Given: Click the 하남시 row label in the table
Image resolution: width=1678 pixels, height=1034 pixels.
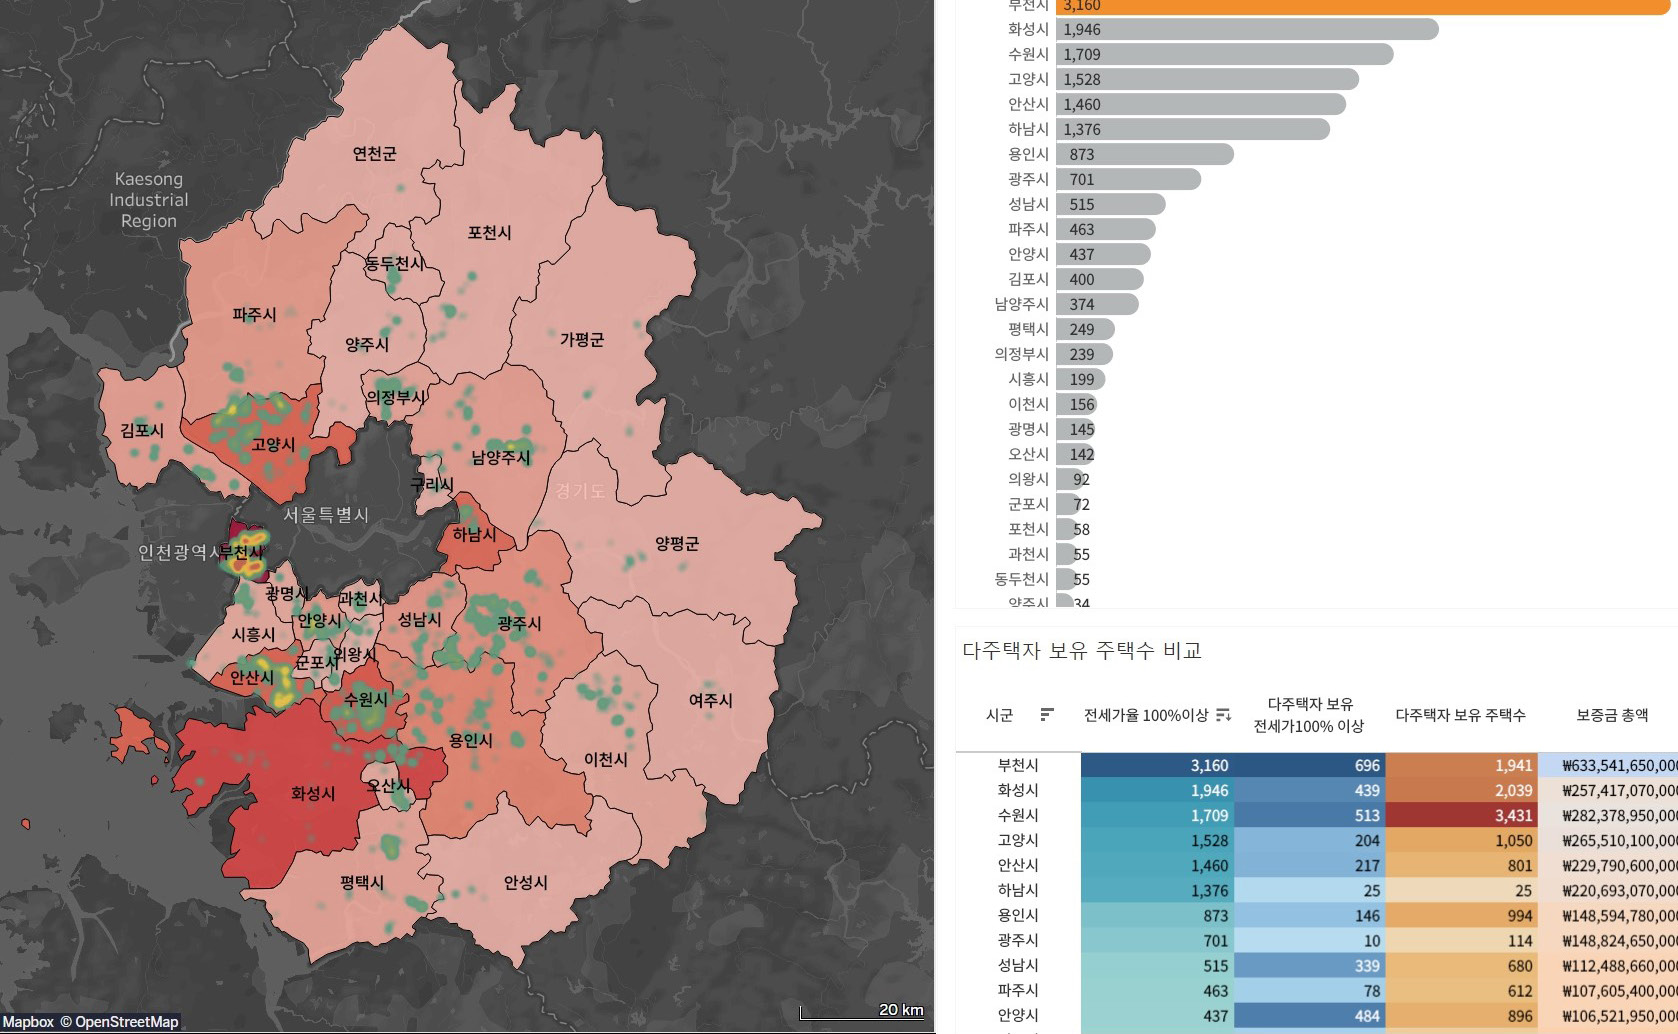Looking at the screenshot, I should click(1018, 890).
